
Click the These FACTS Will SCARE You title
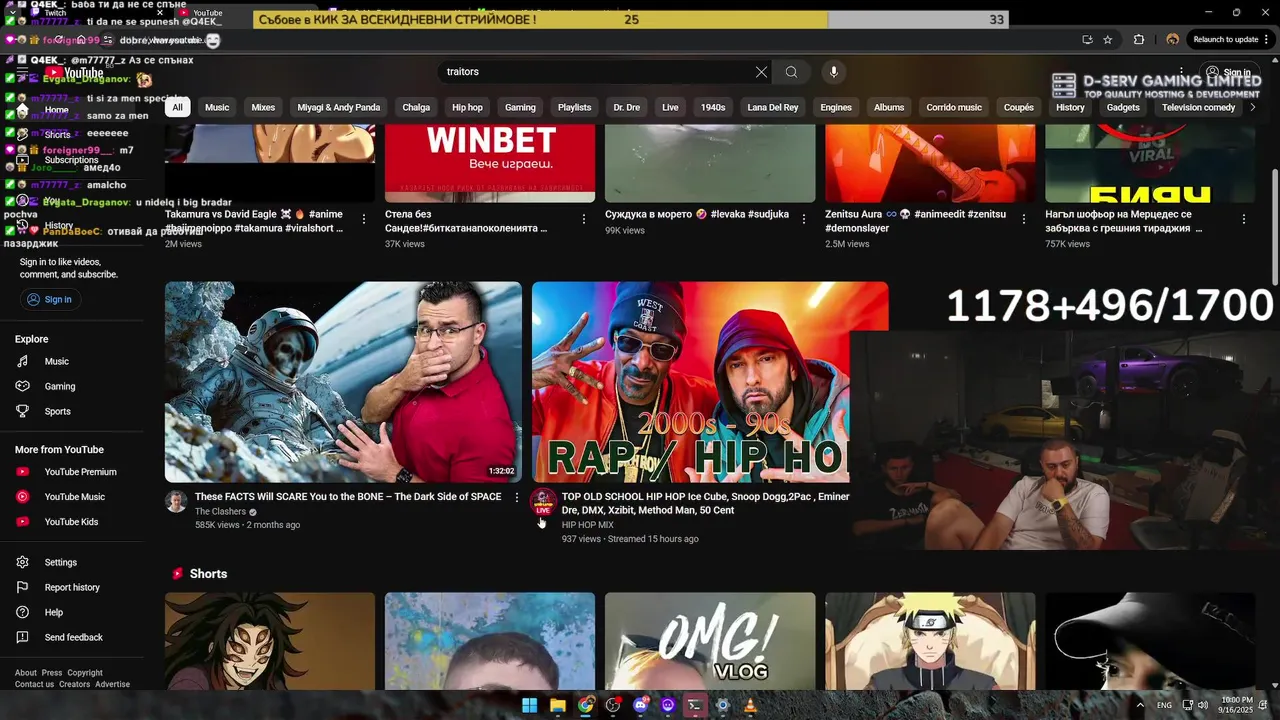(348, 497)
